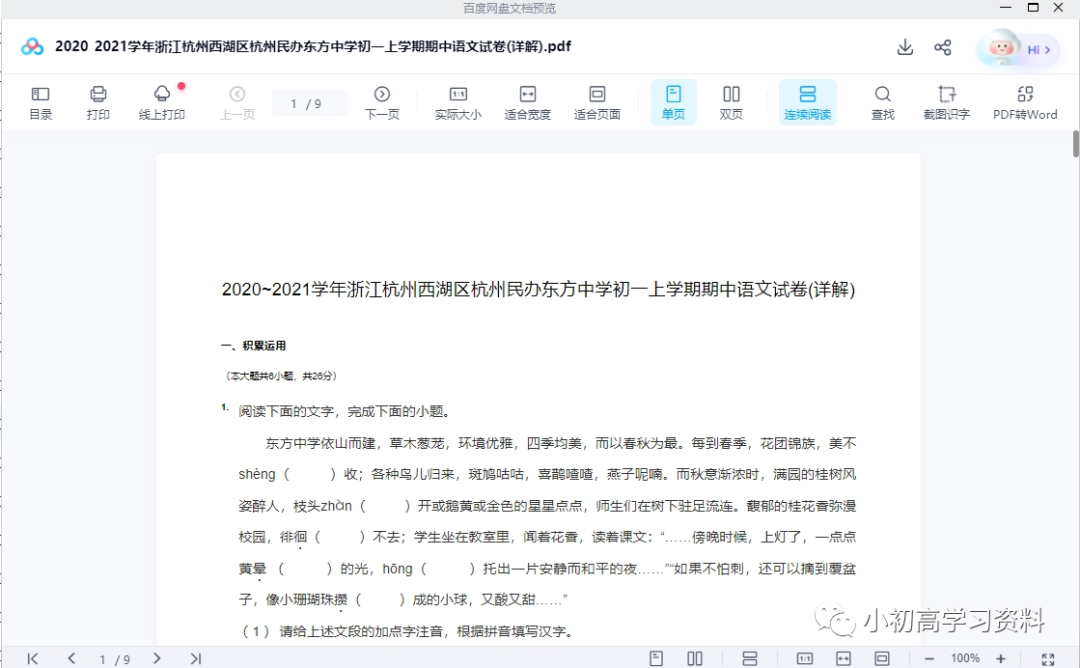Viewport: 1080px width, 668px height.
Task: Enable 单页 single page view
Action: [674, 102]
